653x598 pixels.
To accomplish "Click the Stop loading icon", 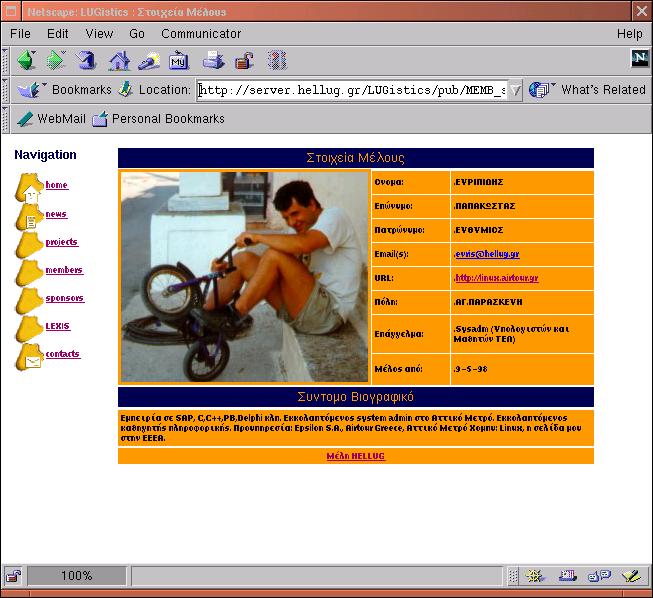I will tap(277, 60).
